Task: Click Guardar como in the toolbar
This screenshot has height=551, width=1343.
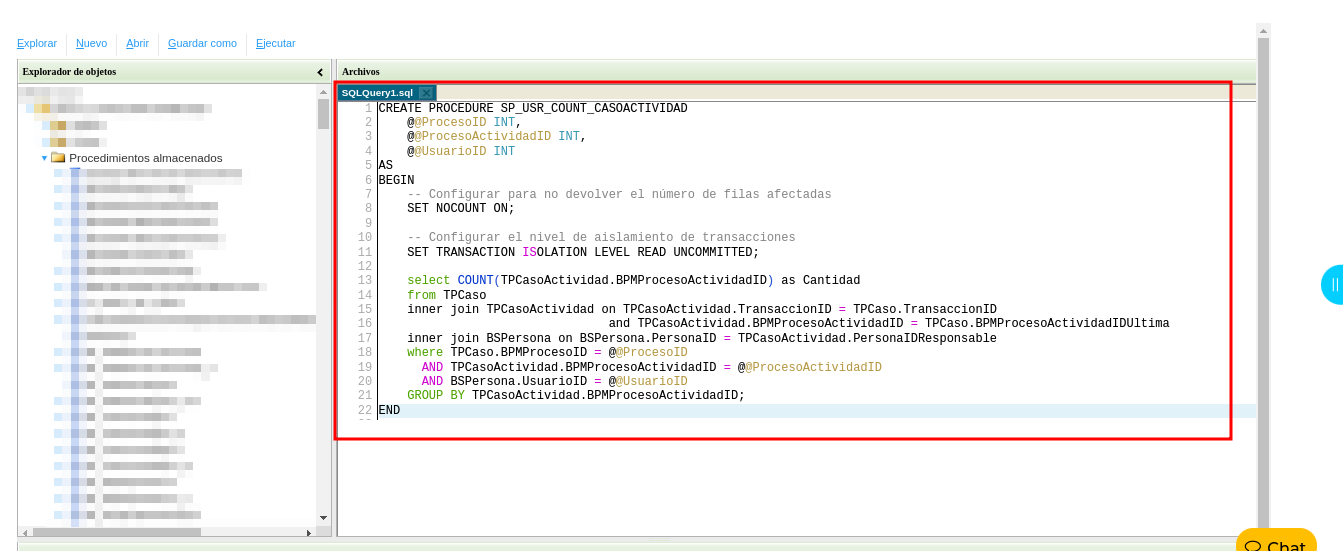Action: 202,43
